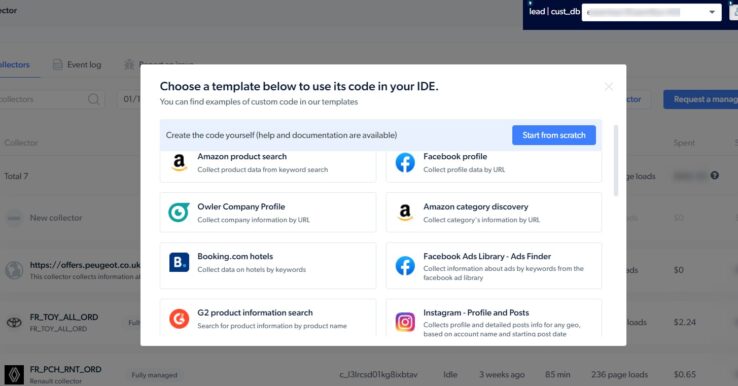Click the Renault logo for FR_PCH_RNT_ORD
Image resolution: width=738 pixels, height=386 pixels.
(14, 375)
